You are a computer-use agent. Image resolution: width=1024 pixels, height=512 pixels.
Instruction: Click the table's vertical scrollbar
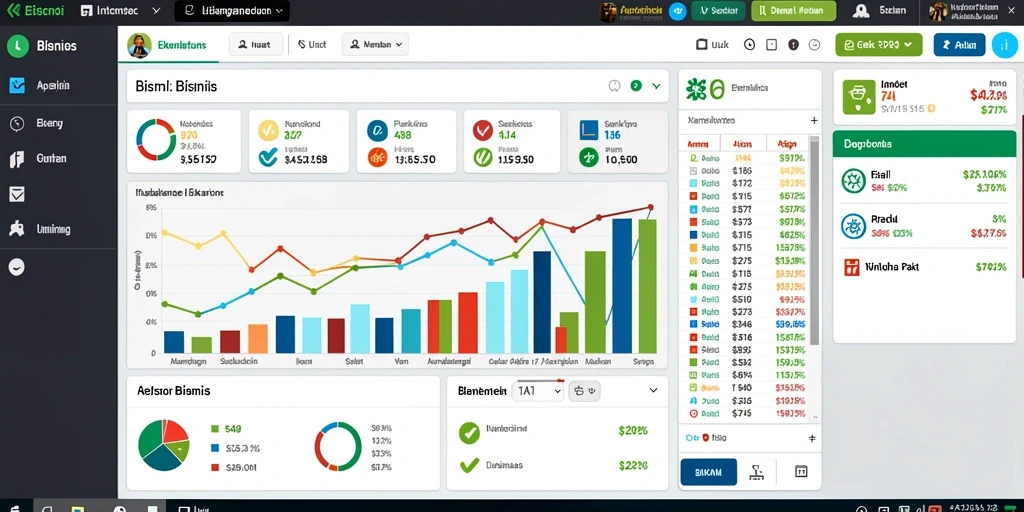tap(814, 240)
